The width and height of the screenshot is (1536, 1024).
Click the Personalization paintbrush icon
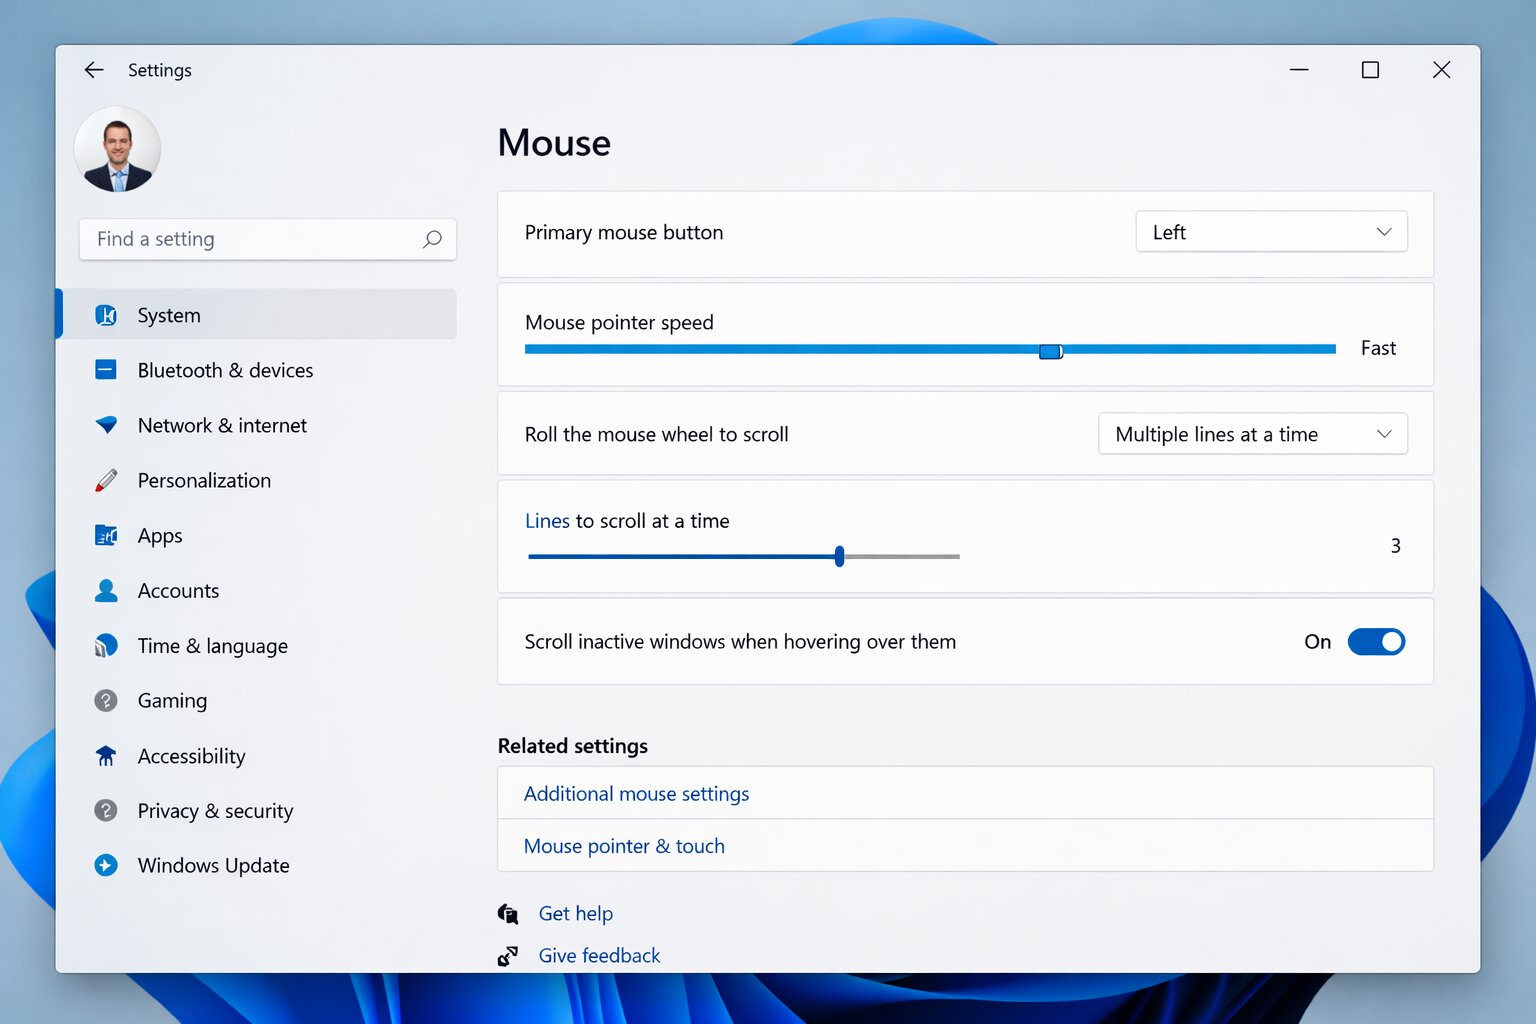106,480
